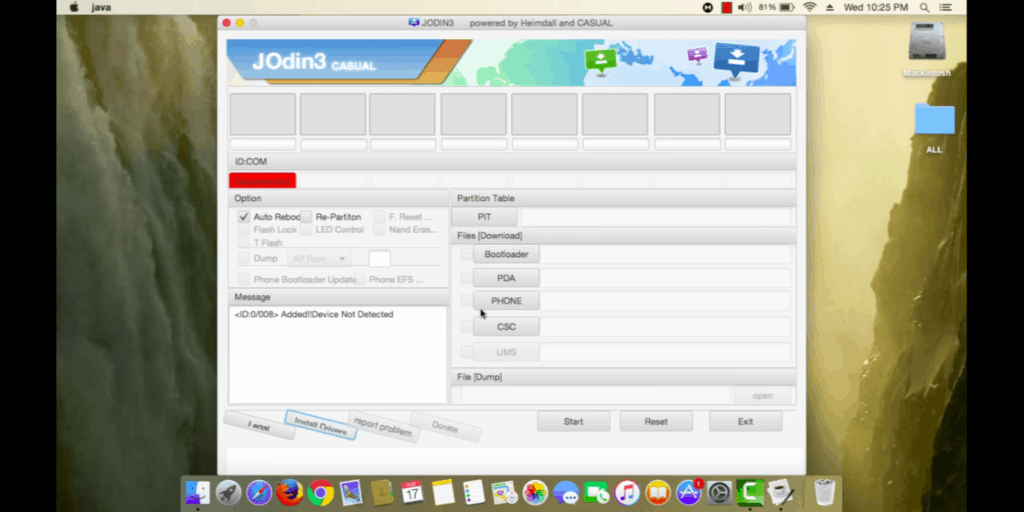The image size is (1024, 512).
Task: Open iBooks icon in the dock
Action: tap(658, 492)
